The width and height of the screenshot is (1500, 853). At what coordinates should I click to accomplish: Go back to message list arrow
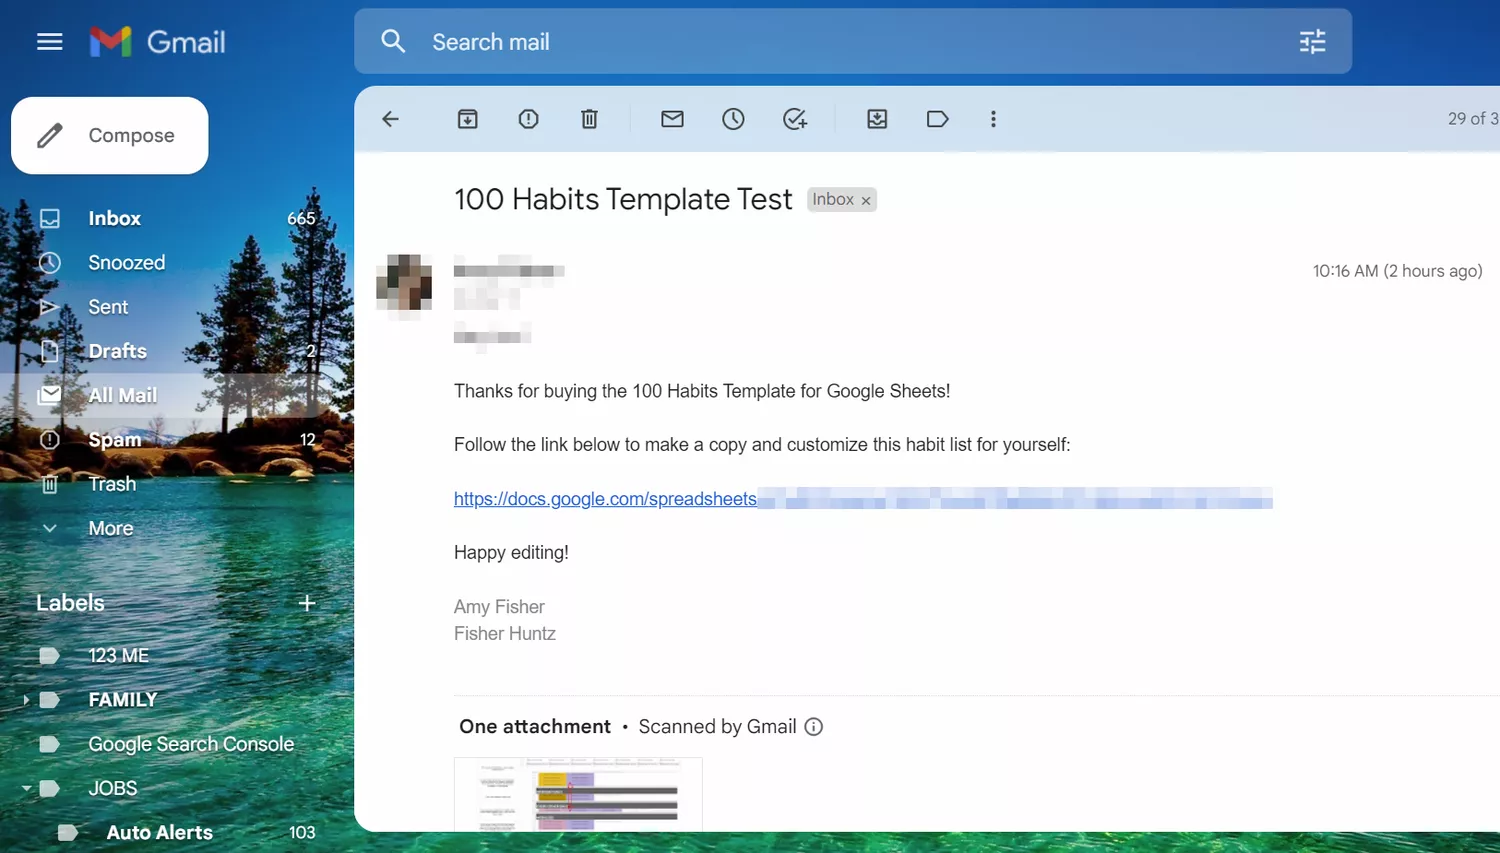(x=391, y=119)
